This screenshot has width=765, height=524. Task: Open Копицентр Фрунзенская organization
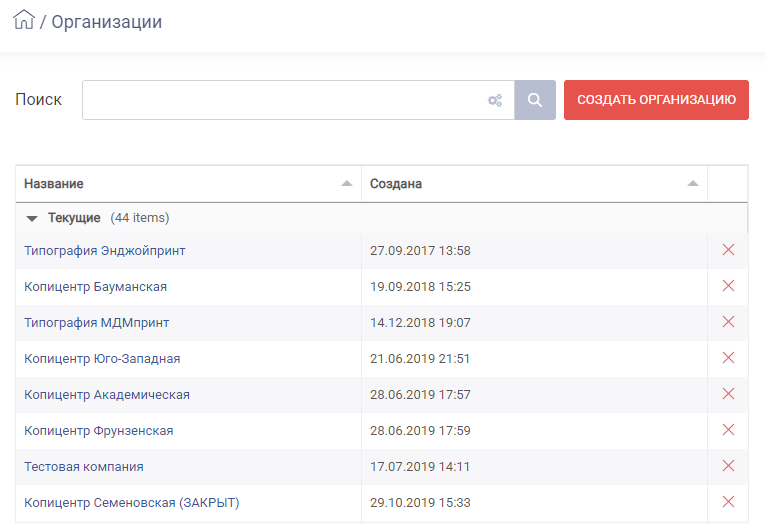[99, 431]
